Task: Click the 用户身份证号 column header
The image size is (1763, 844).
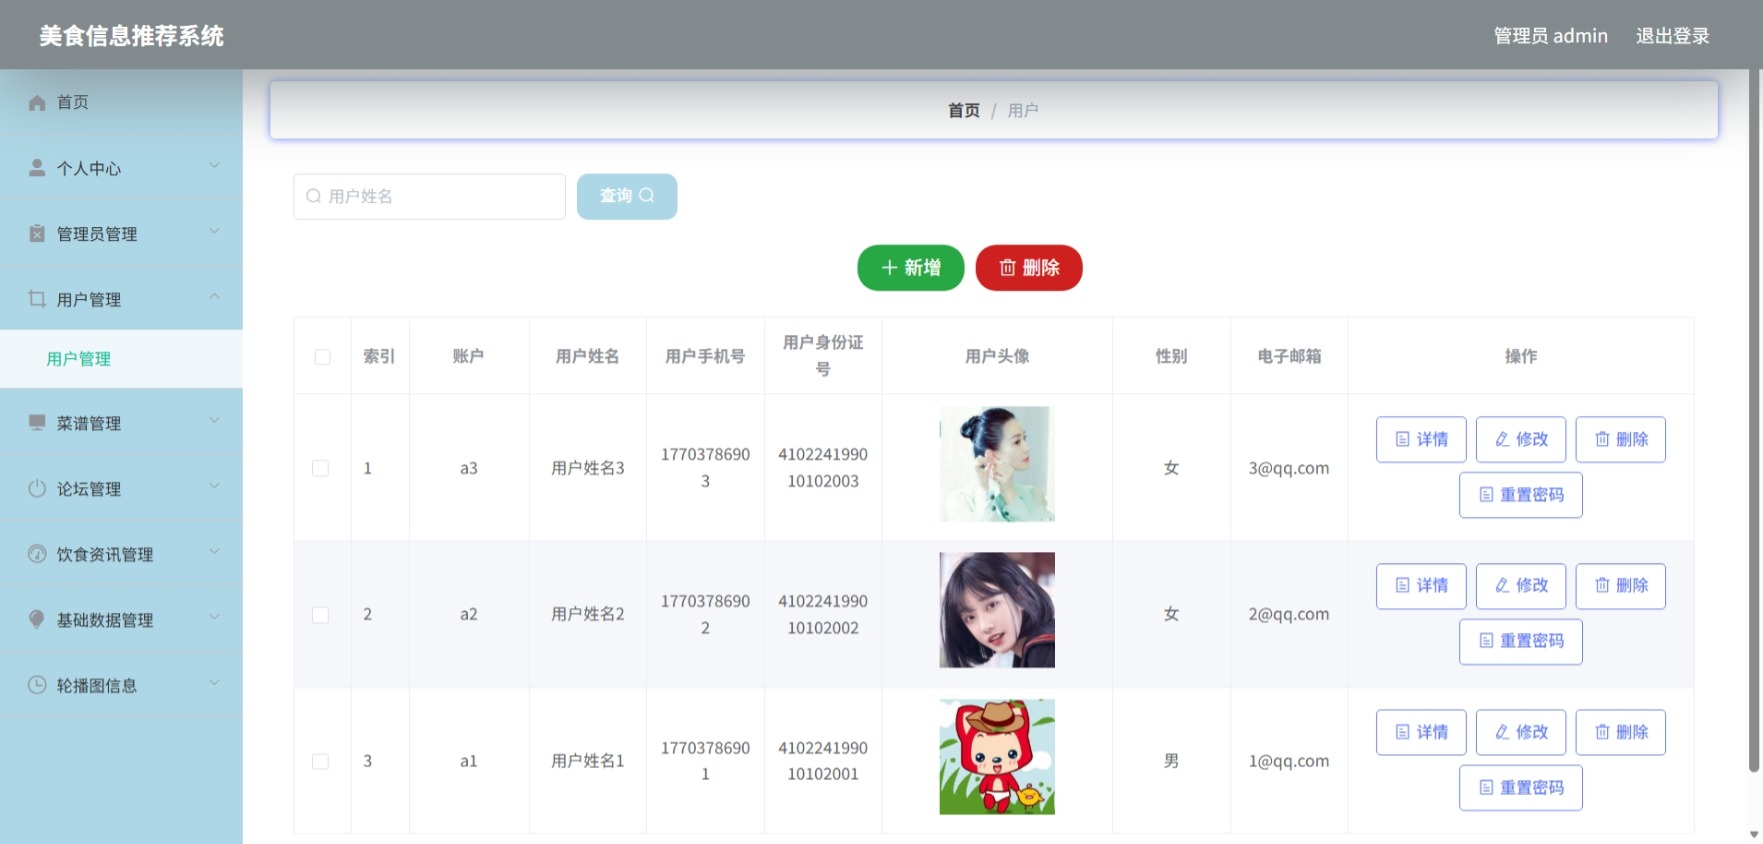Action: 823,356
